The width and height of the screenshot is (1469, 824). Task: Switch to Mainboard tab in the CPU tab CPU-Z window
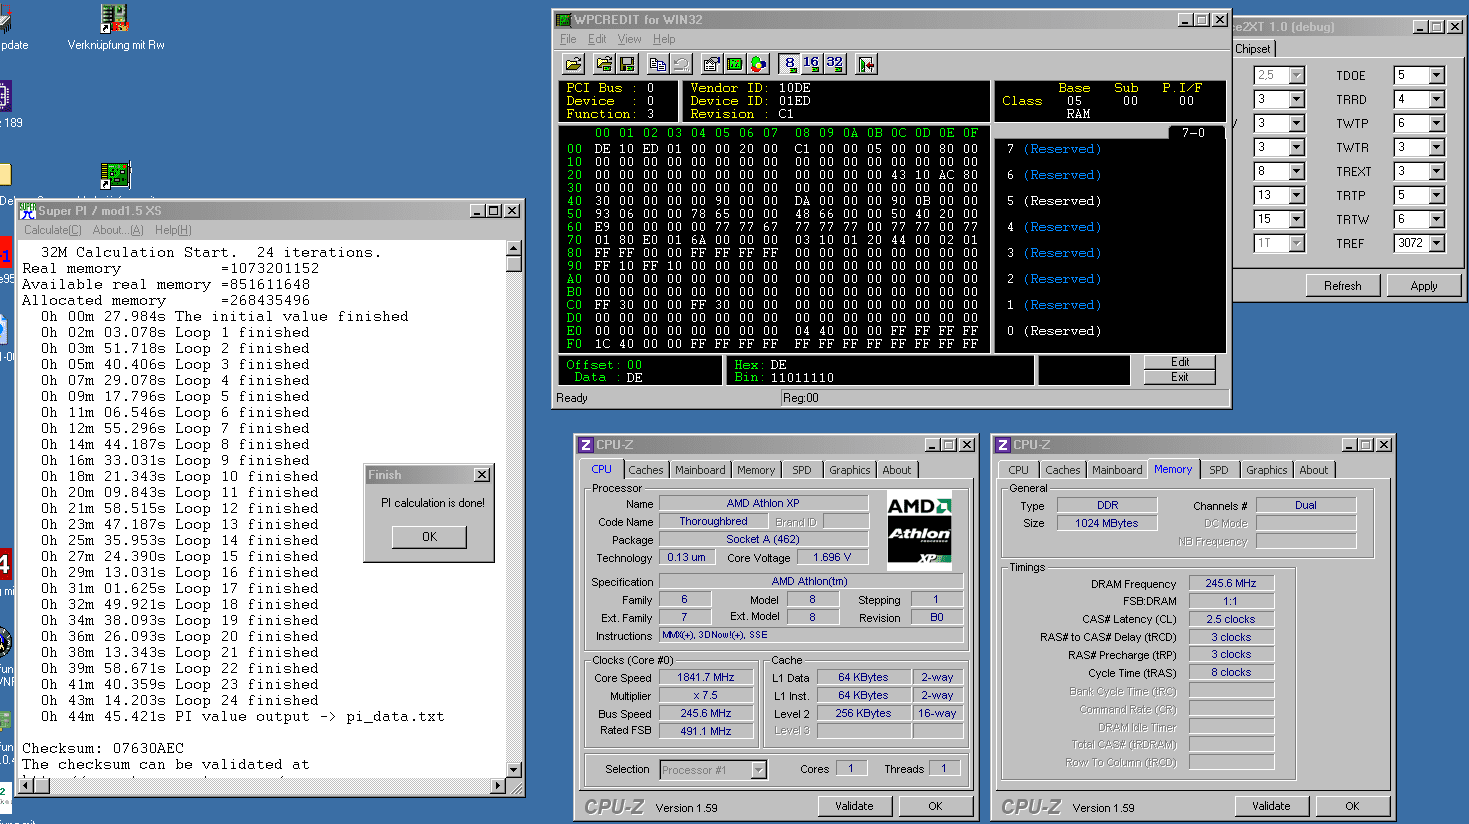click(700, 470)
